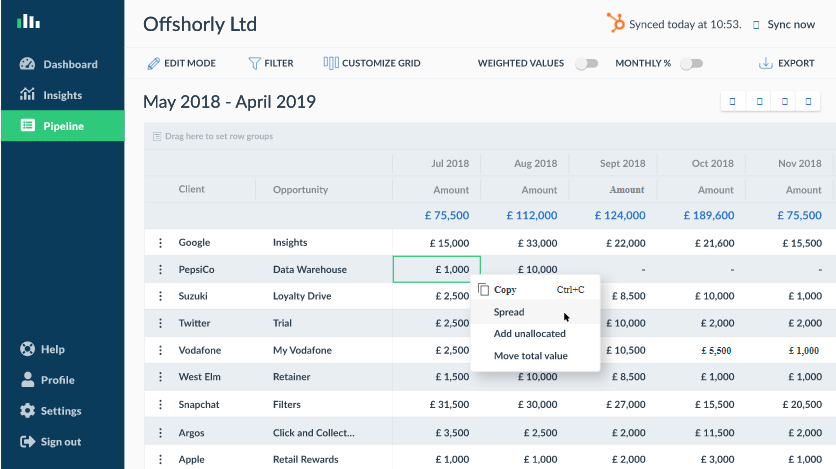Click West Elm's Sept 2018 £ 8,500 cell
The height and width of the screenshot is (469, 836).
pos(629,377)
